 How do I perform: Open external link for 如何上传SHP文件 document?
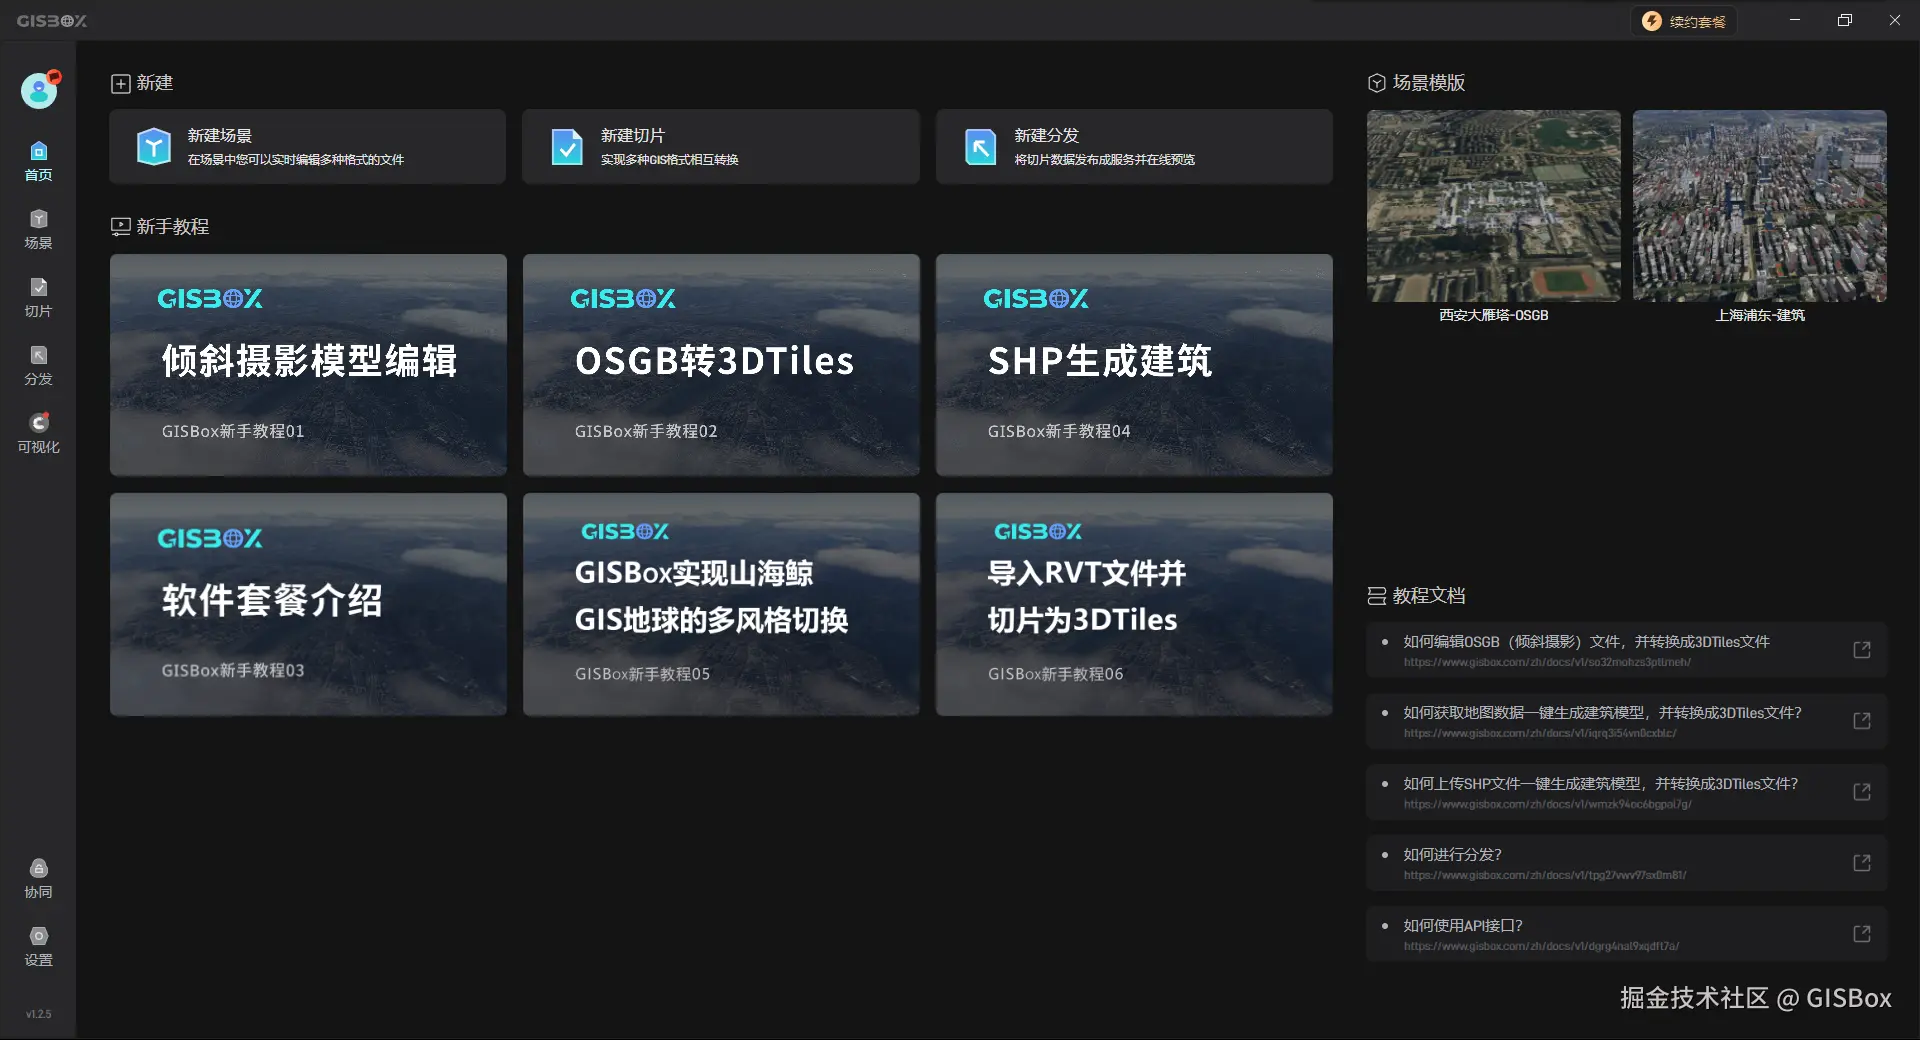coord(1861,792)
